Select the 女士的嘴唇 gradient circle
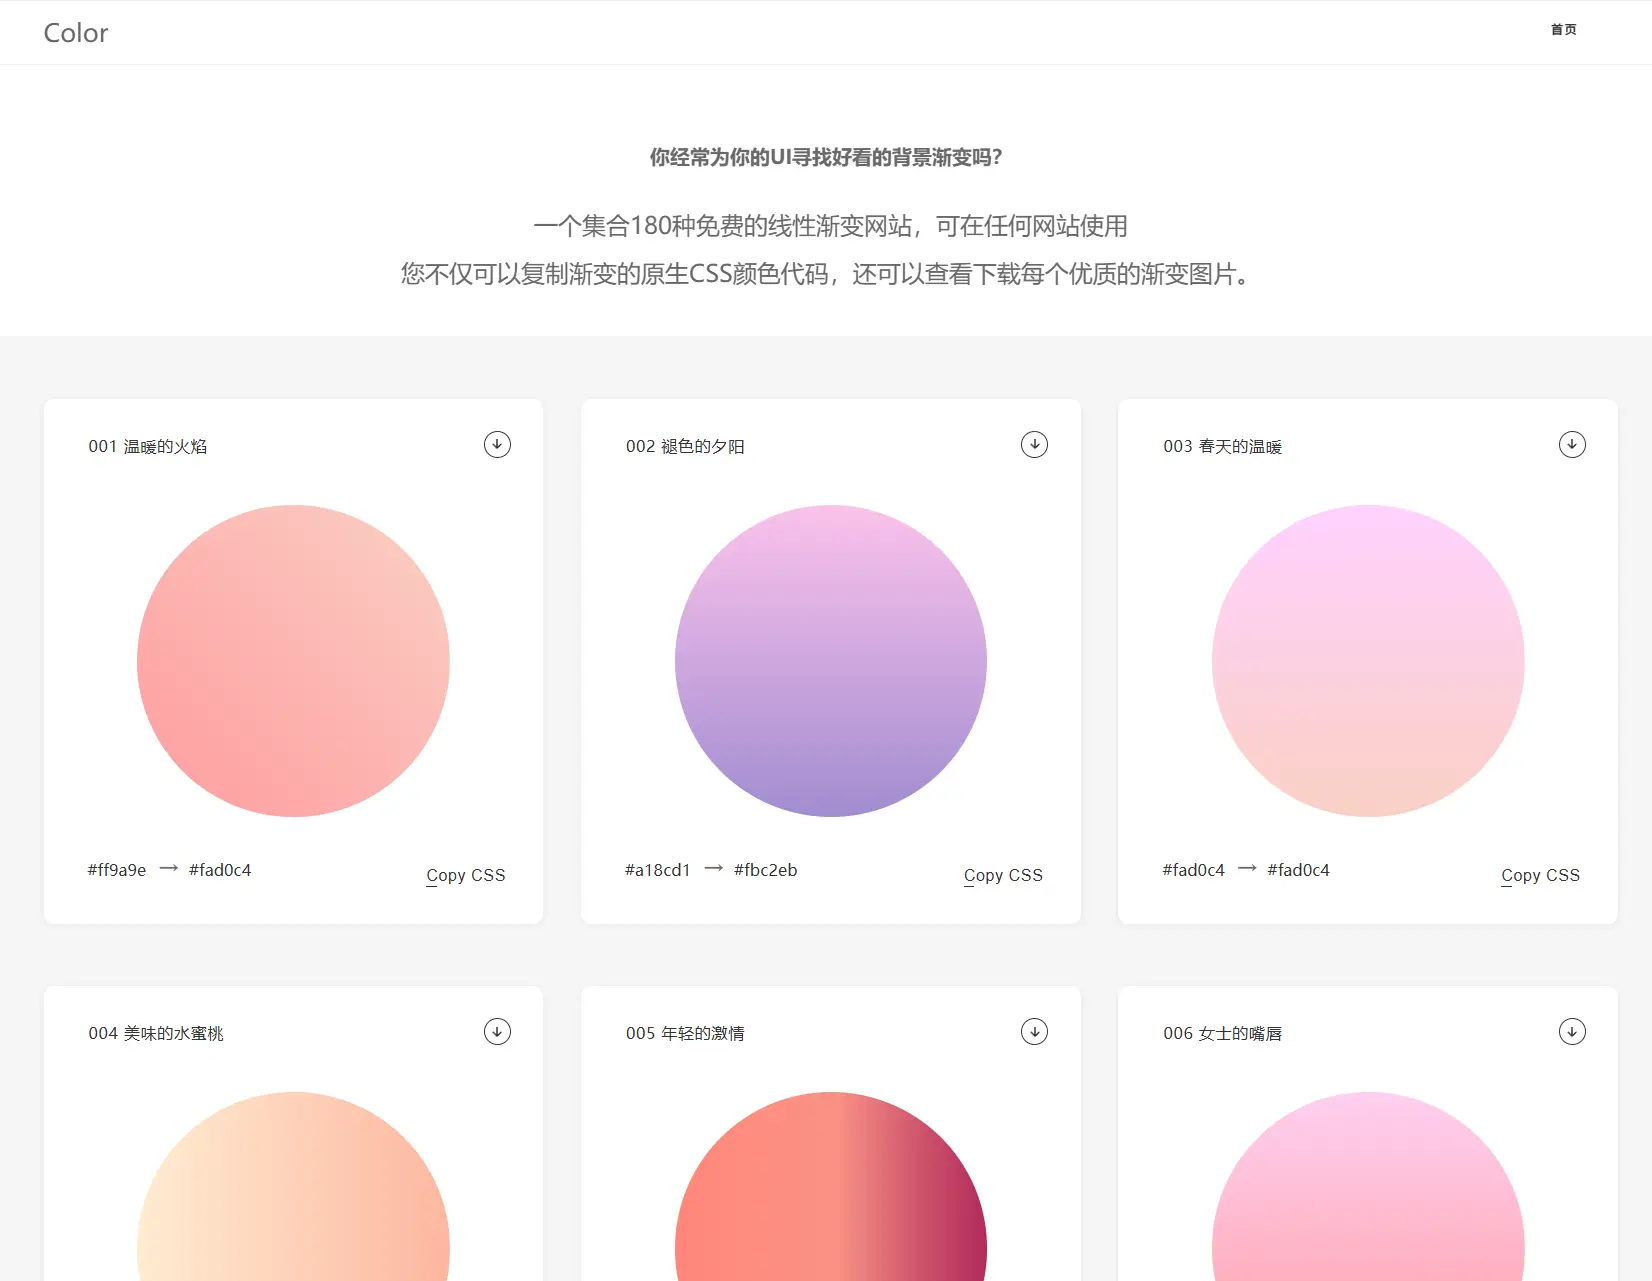The width and height of the screenshot is (1652, 1281). tap(1368, 1200)
